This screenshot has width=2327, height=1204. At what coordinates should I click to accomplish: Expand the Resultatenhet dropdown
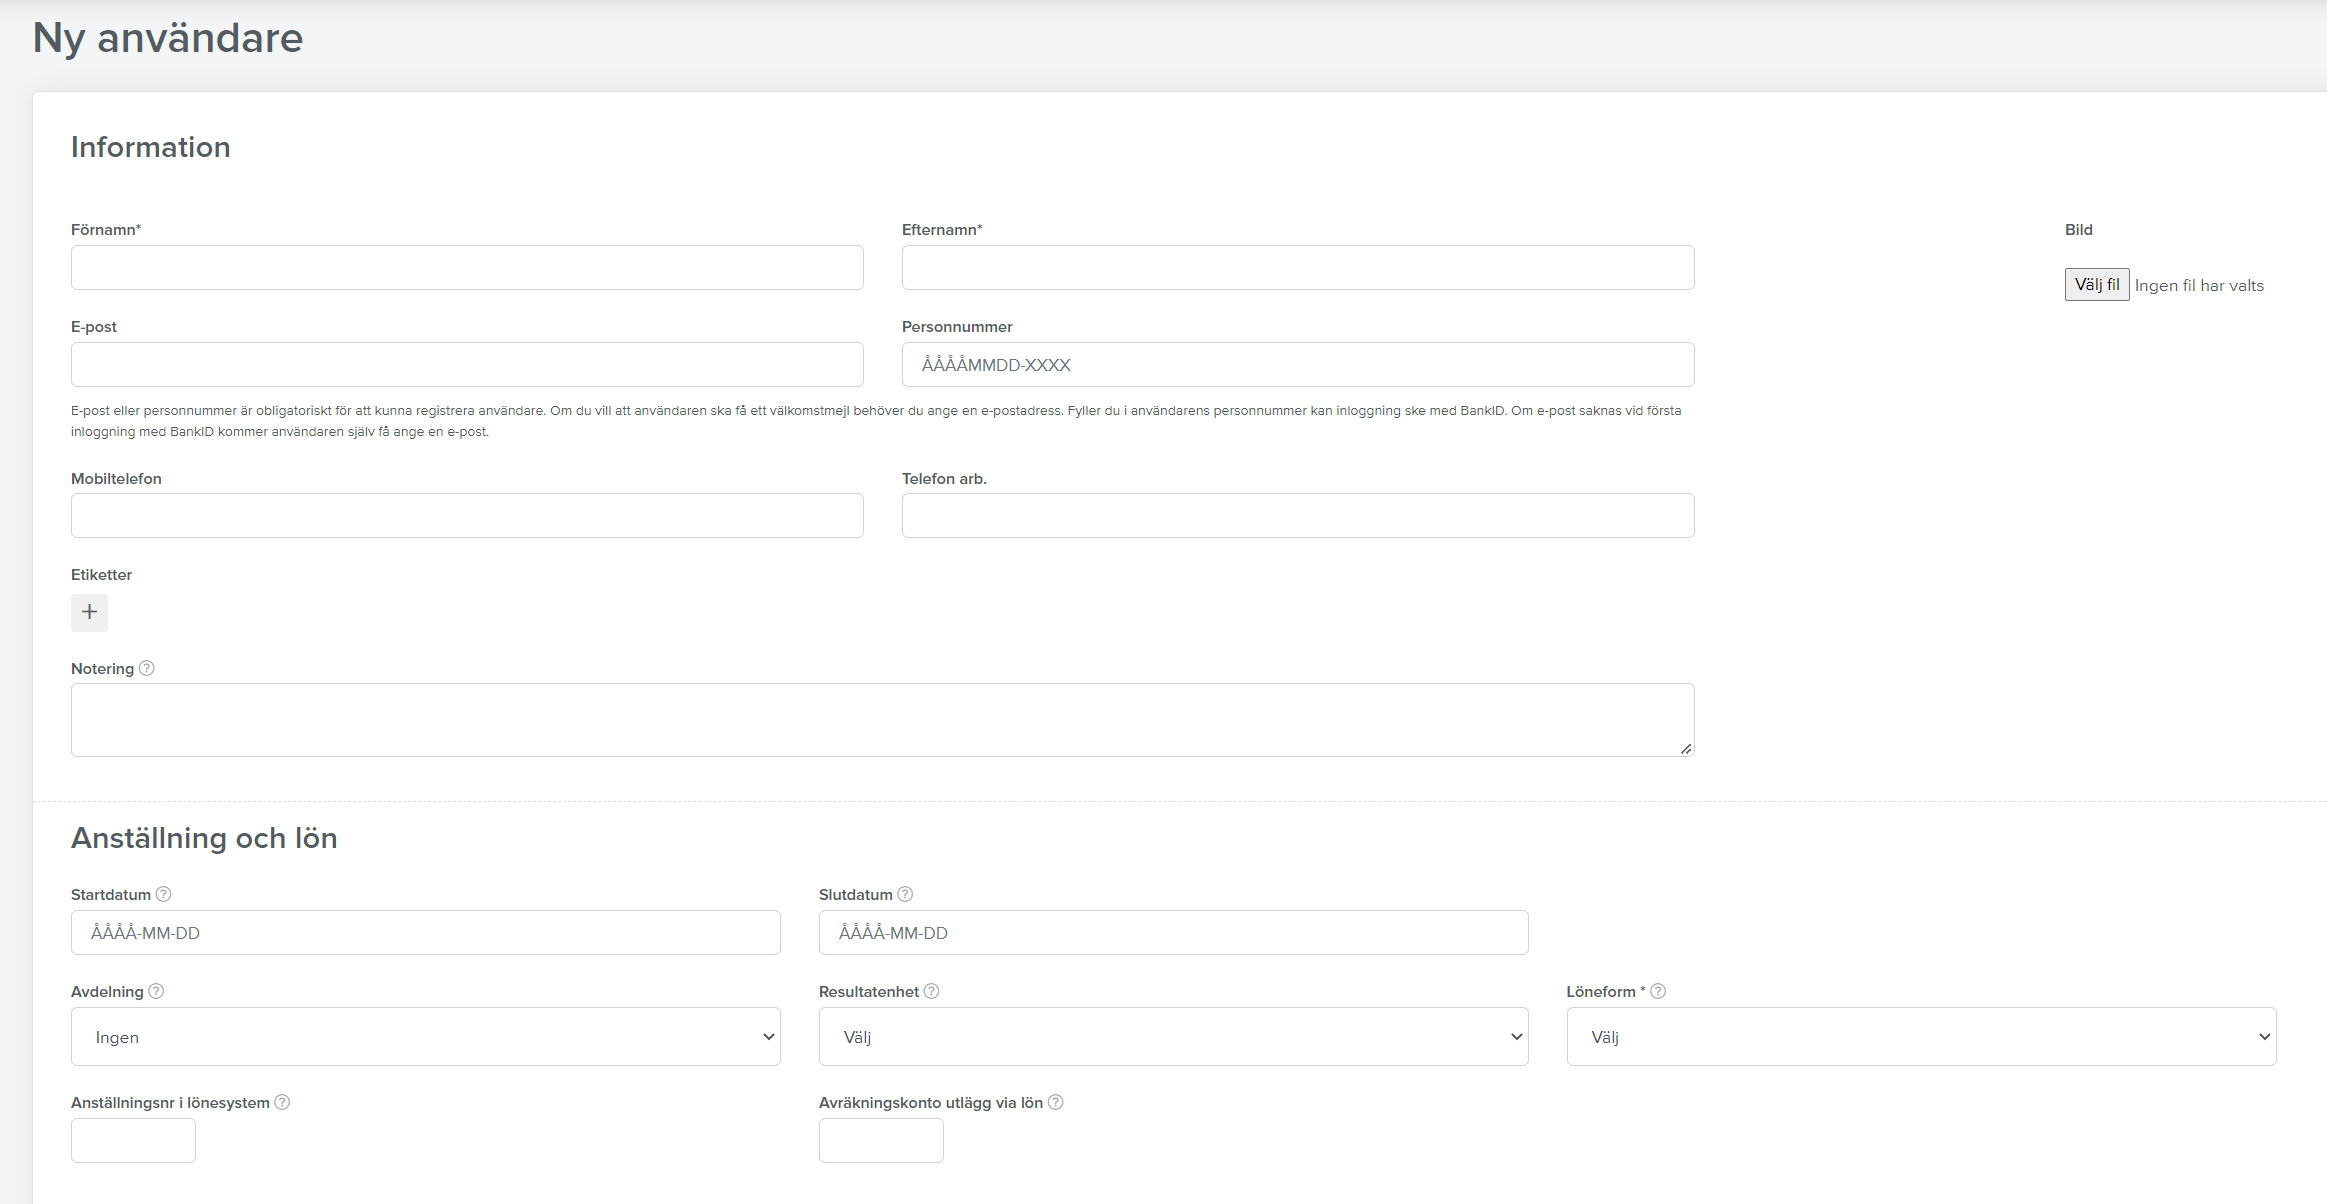pos(1173,1036)
